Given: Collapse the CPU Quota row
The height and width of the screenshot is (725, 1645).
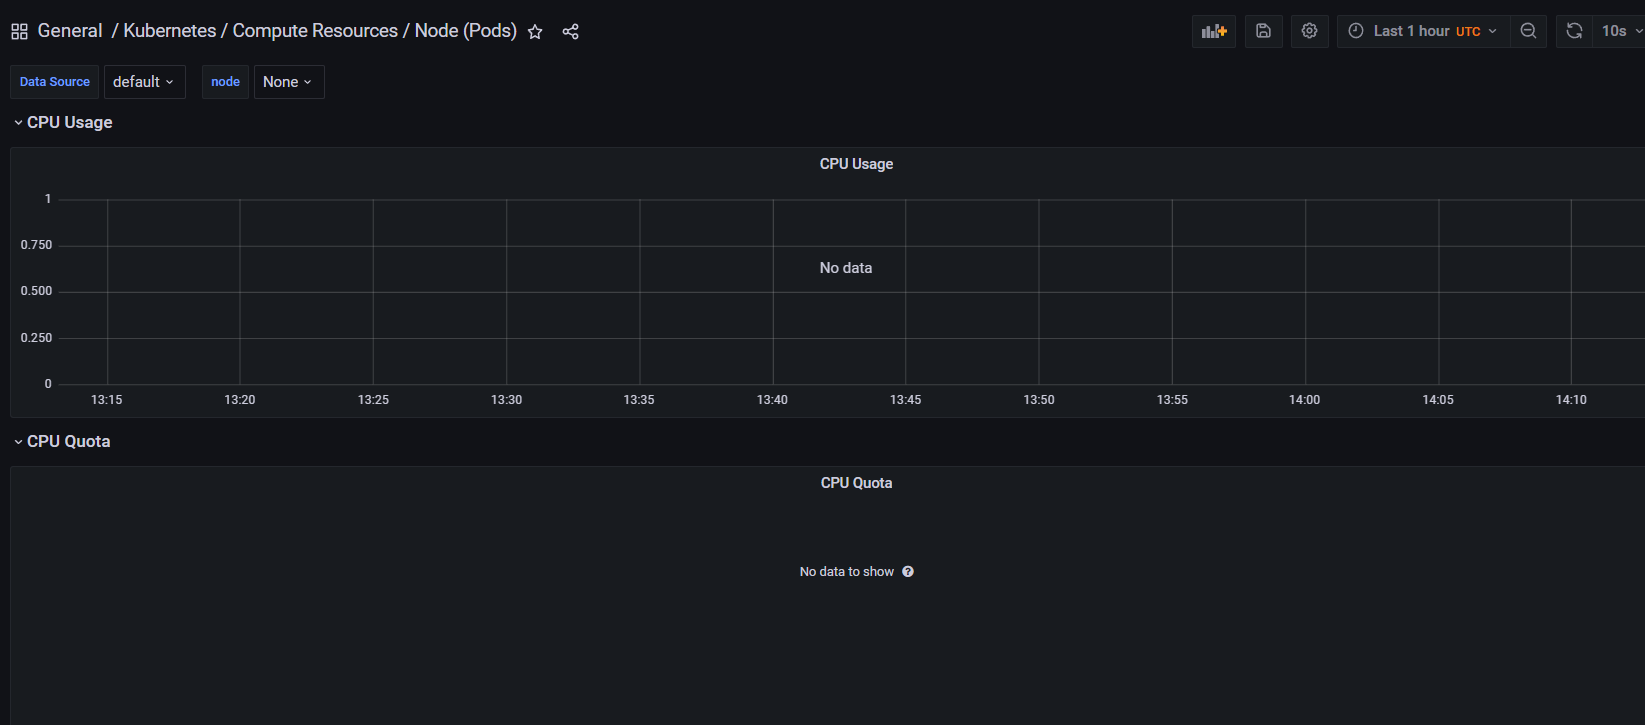Looking at the screenshot, I should [61, 441].
